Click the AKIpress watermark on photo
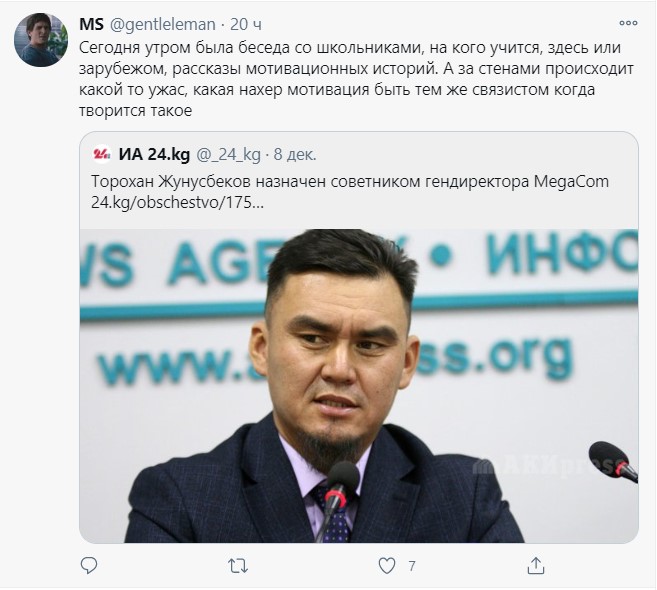 [x=549, y=467]
